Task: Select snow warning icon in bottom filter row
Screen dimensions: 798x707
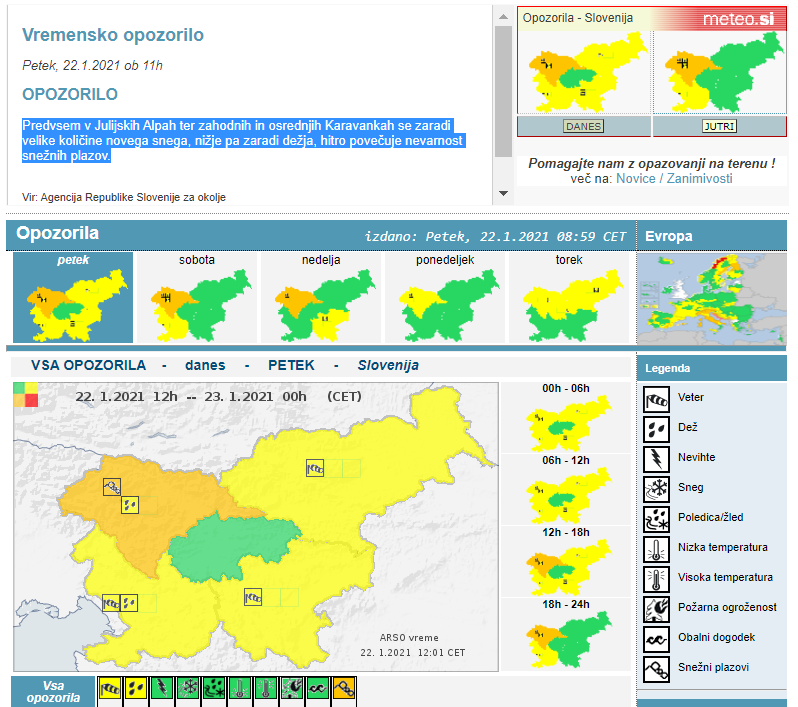Action: coord(188,689)
